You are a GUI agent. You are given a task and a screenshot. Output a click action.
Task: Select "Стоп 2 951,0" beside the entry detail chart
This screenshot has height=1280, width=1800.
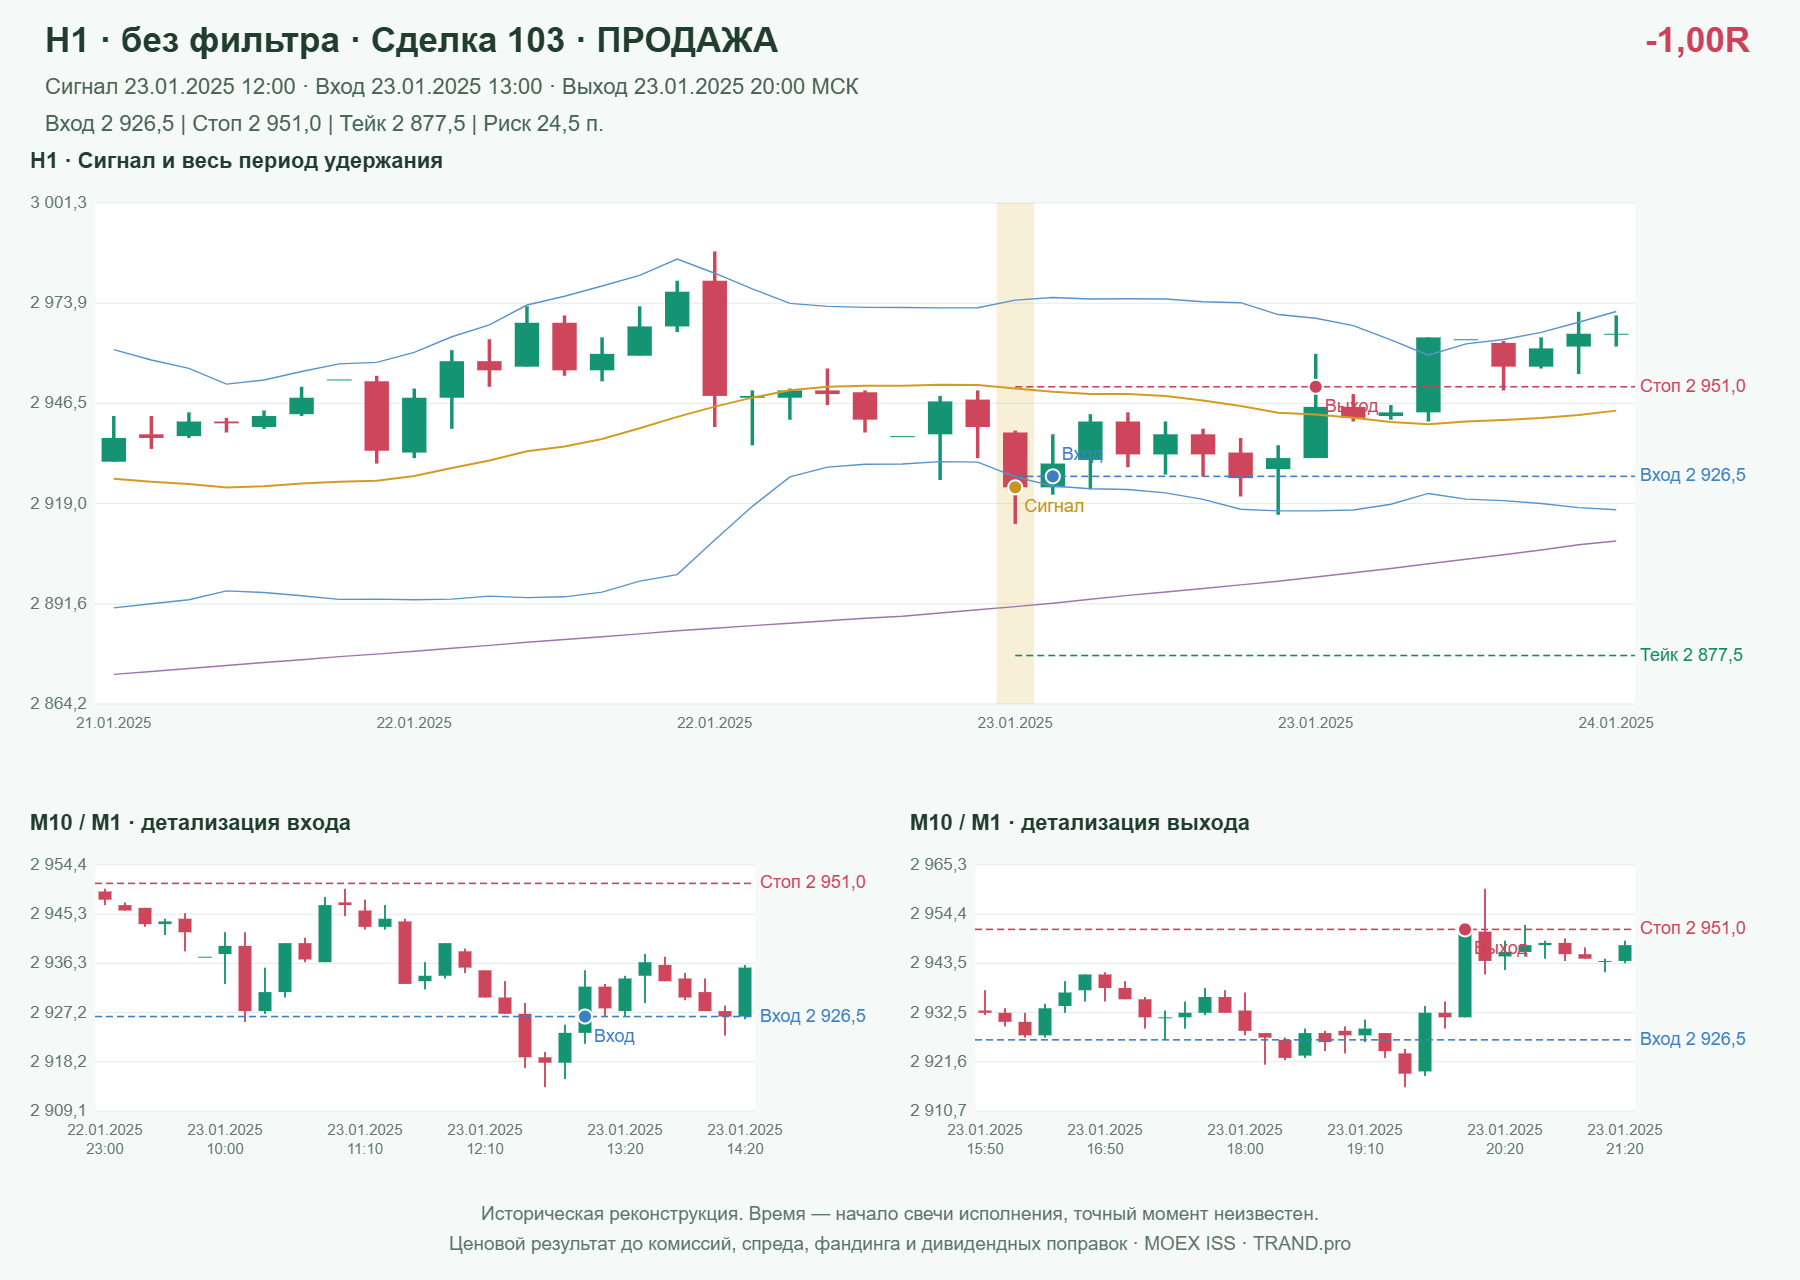click(813, 882)
